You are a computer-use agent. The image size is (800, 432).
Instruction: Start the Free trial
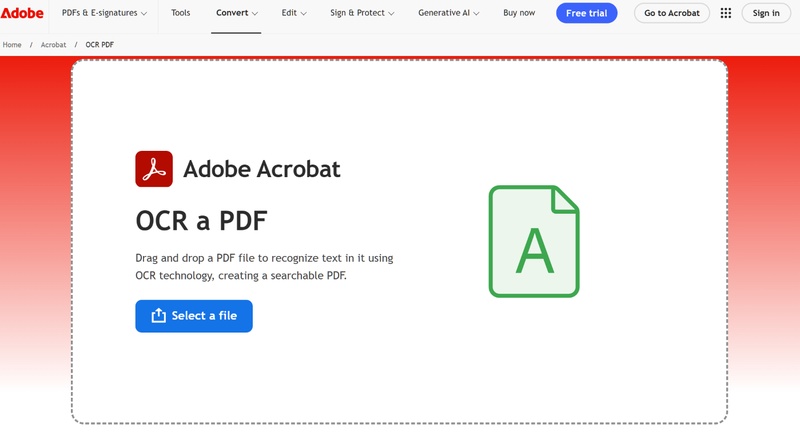[x=586, y=13]
